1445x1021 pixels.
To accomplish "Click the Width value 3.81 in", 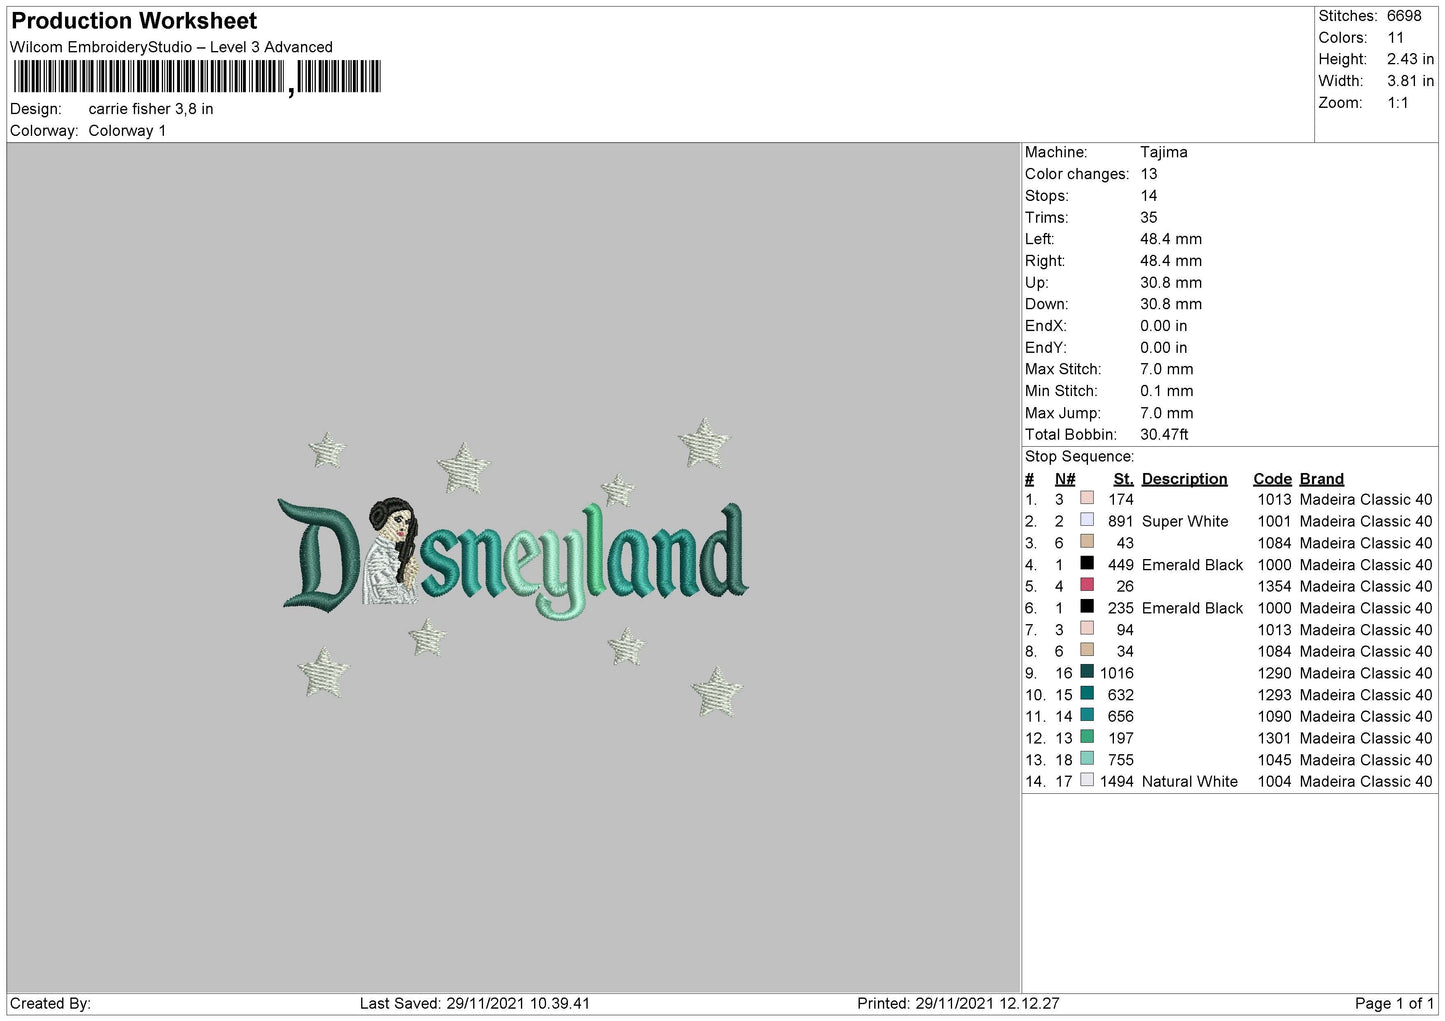I will [x=1411, y=81].
